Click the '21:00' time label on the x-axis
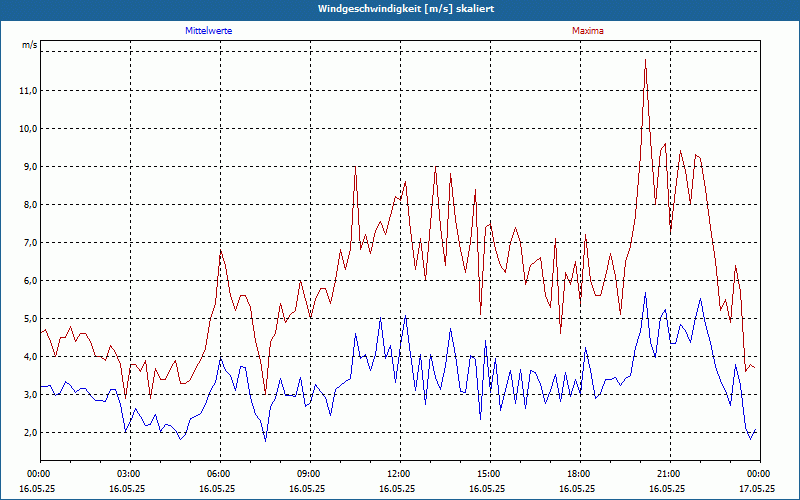The width and height of the screenshot is (800, 500). click(670, 474)
